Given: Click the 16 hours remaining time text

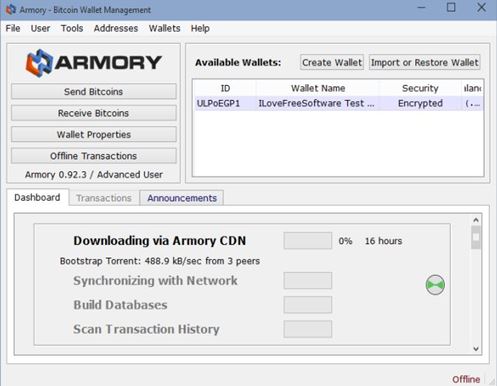Looking at the screenshot, I should (383, 241).
